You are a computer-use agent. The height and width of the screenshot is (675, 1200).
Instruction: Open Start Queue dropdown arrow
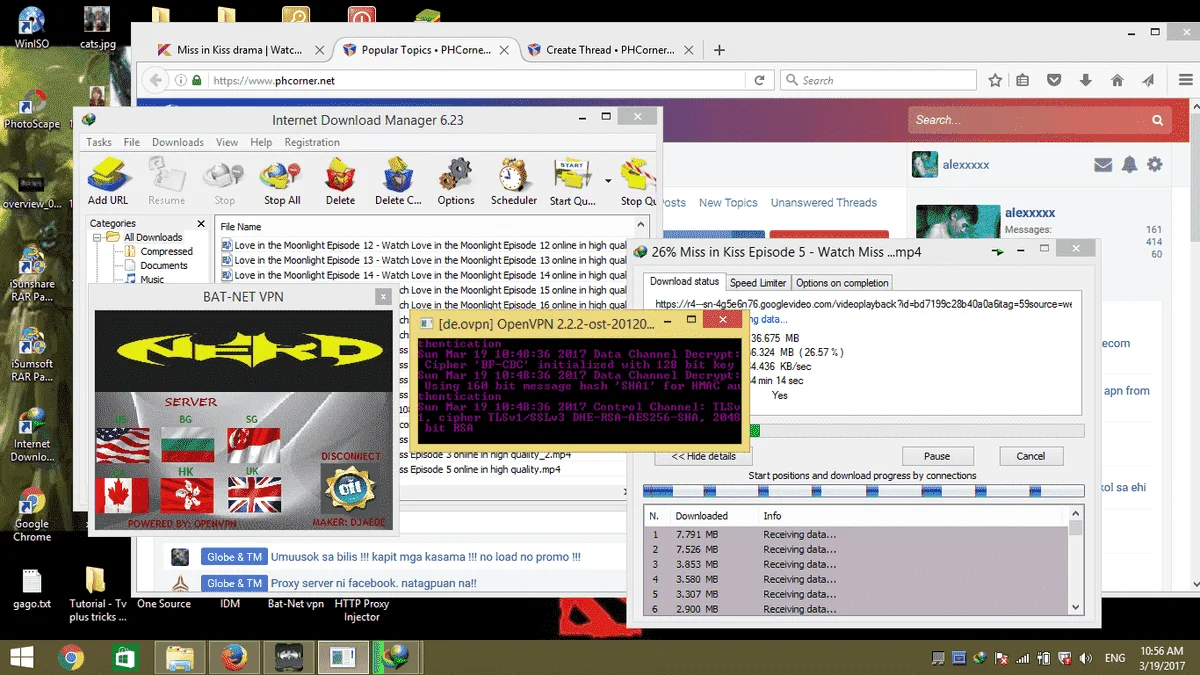(607, 181)
